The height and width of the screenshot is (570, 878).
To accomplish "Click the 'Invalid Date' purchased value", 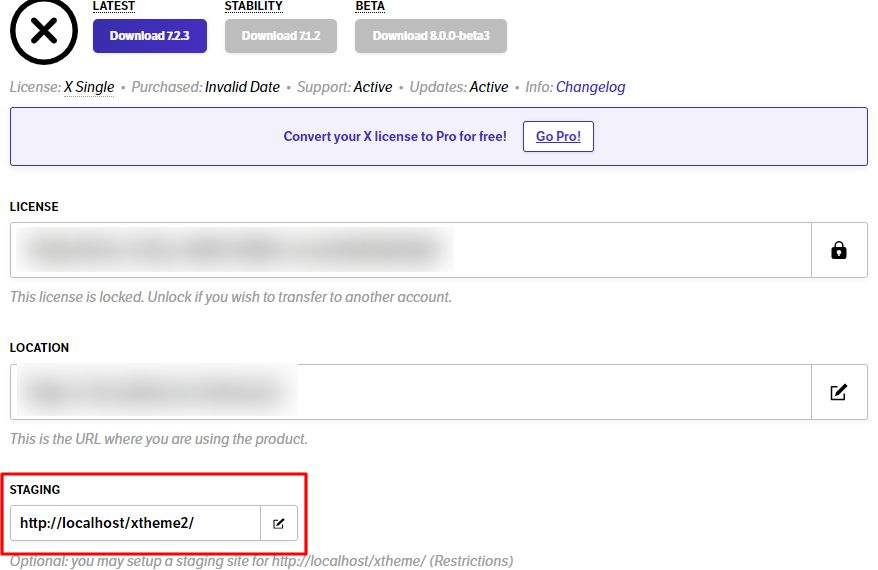I will (242, 87).
